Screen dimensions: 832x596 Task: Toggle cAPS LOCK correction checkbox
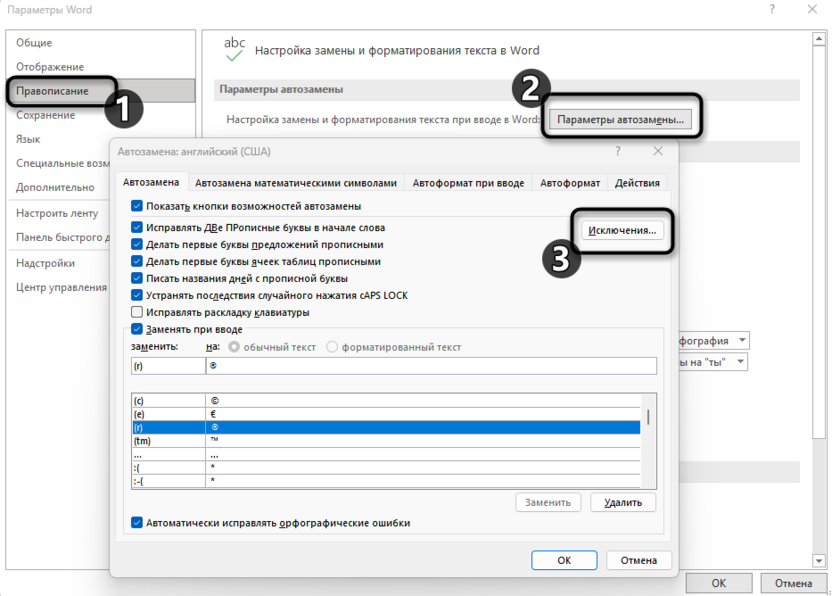click(137, 295)
